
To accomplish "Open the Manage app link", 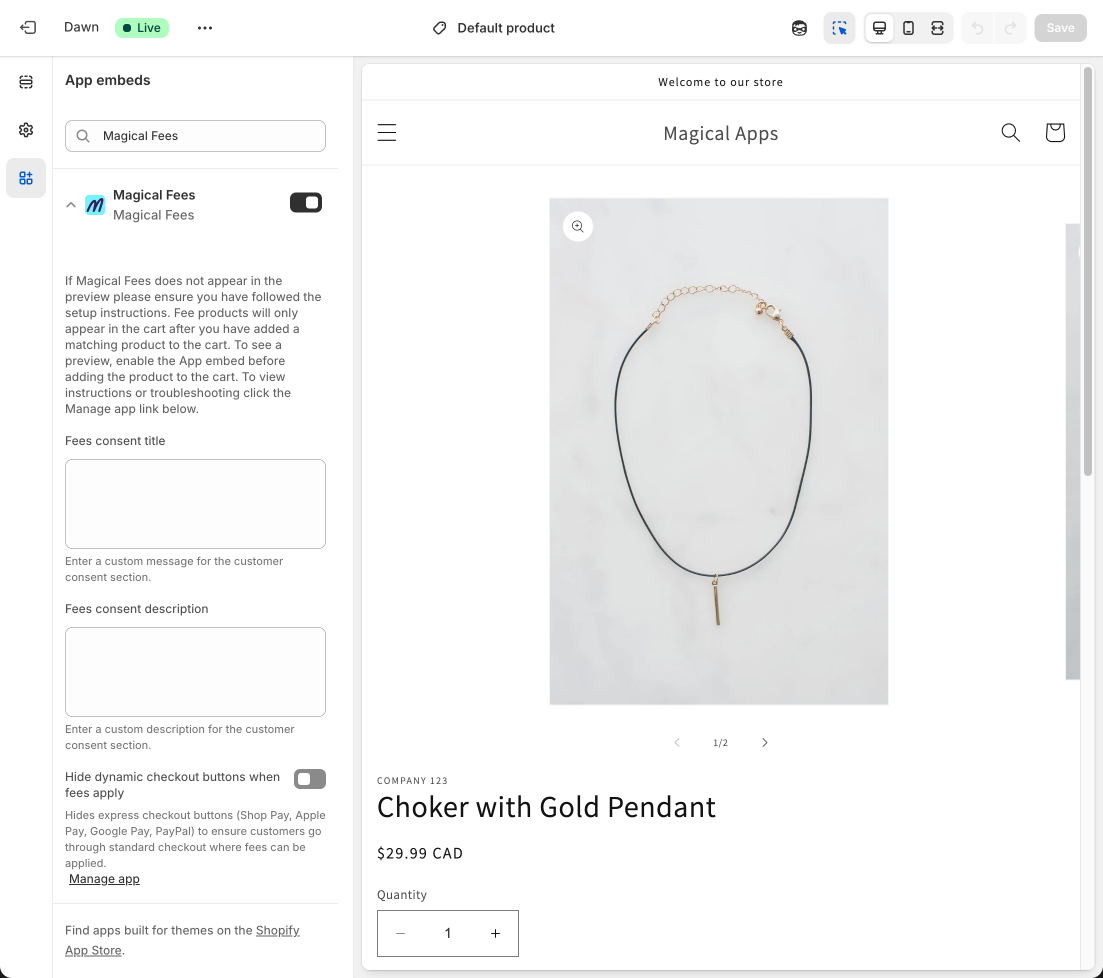I will coord(104,878).
